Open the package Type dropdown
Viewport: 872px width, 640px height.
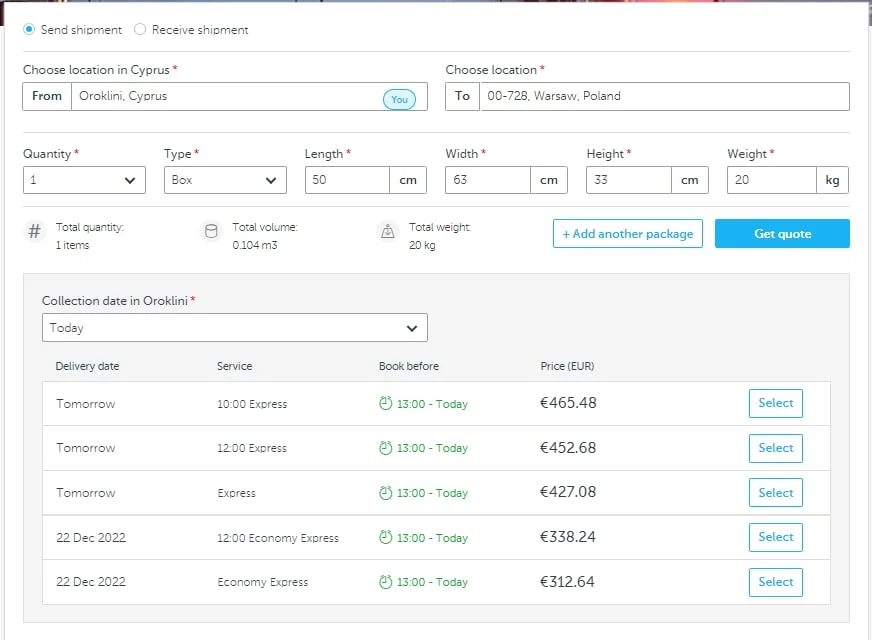(x=225, y=180)
